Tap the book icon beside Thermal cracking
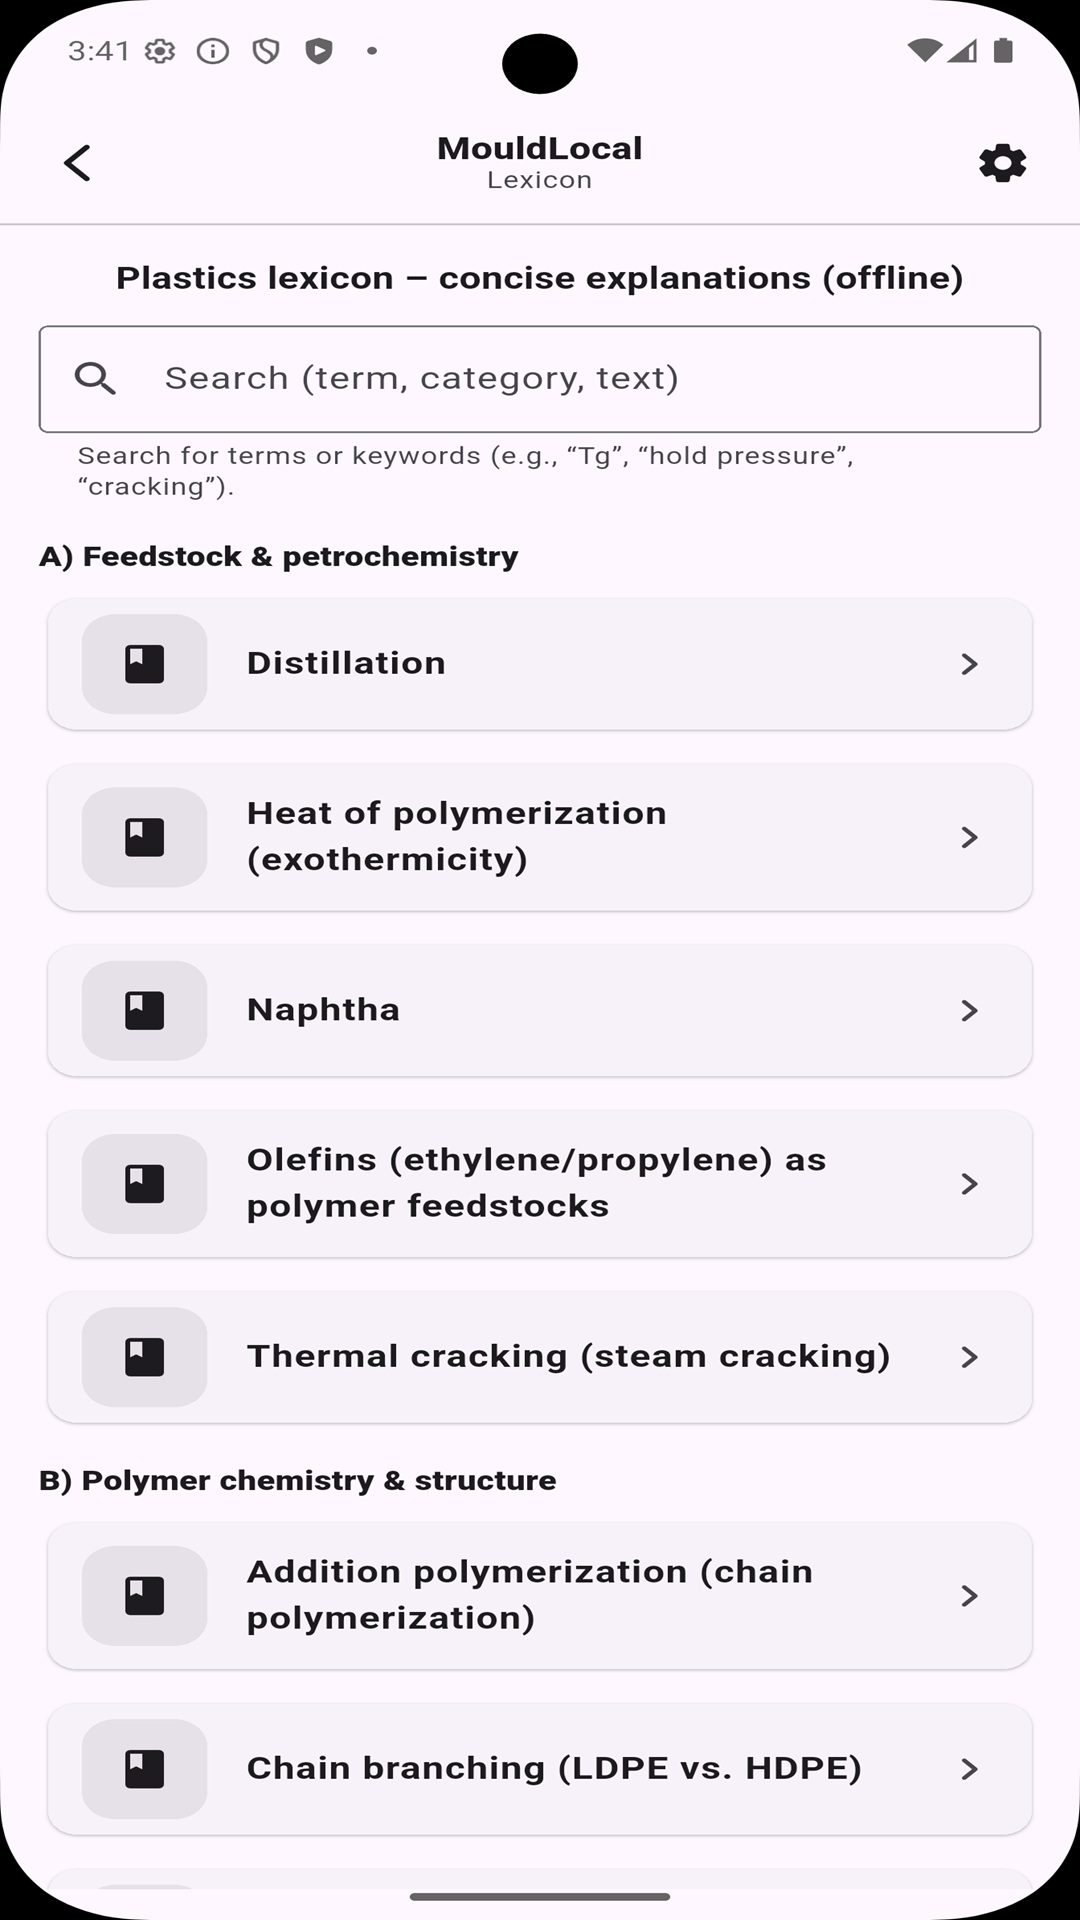Image resolution: width=1080 pixels, height=1920 pixels. pyautogui.click(x=144, y=1357)
